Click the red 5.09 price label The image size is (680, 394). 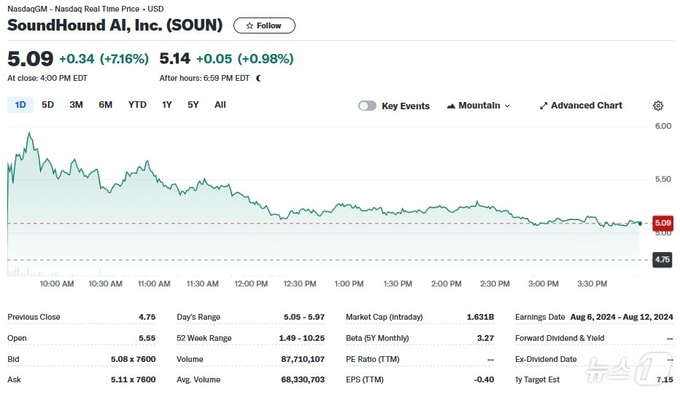click(663, 223)
